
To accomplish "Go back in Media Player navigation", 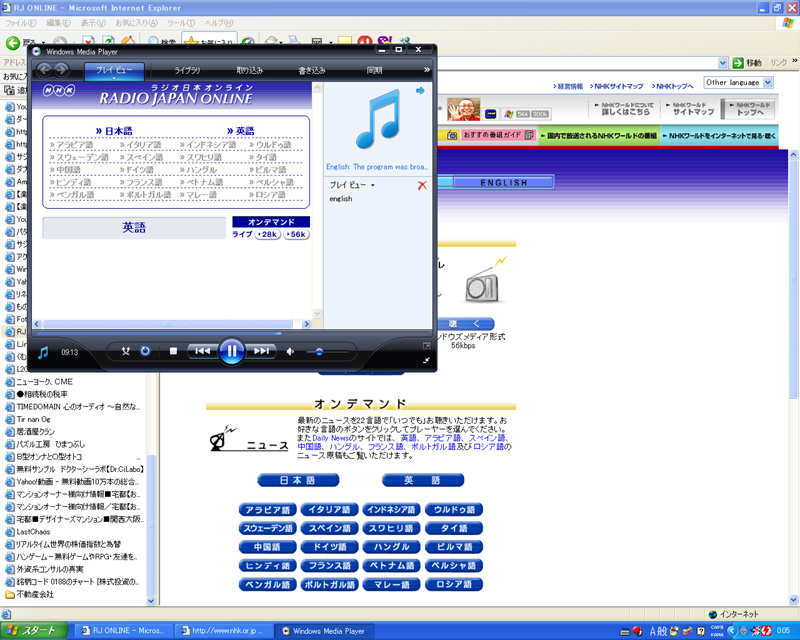I will tap(44, 69).
